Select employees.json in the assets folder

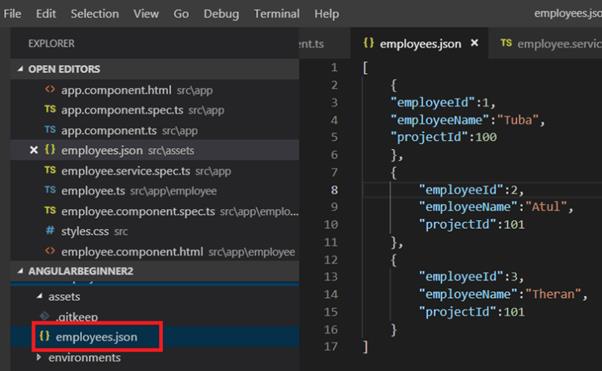[155, 337]
